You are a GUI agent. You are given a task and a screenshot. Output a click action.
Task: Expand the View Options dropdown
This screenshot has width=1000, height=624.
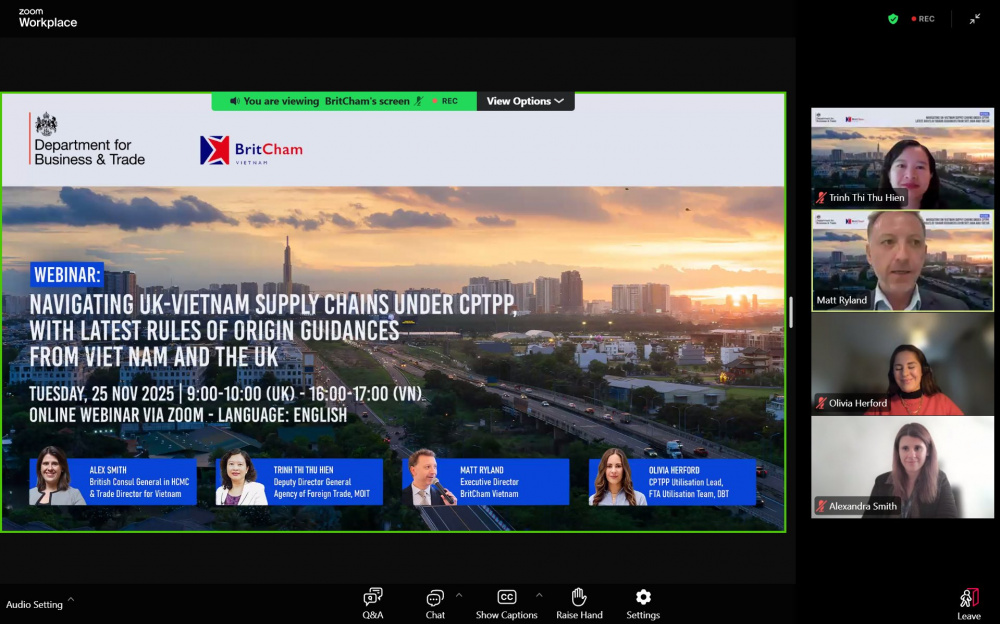point(525,101)
